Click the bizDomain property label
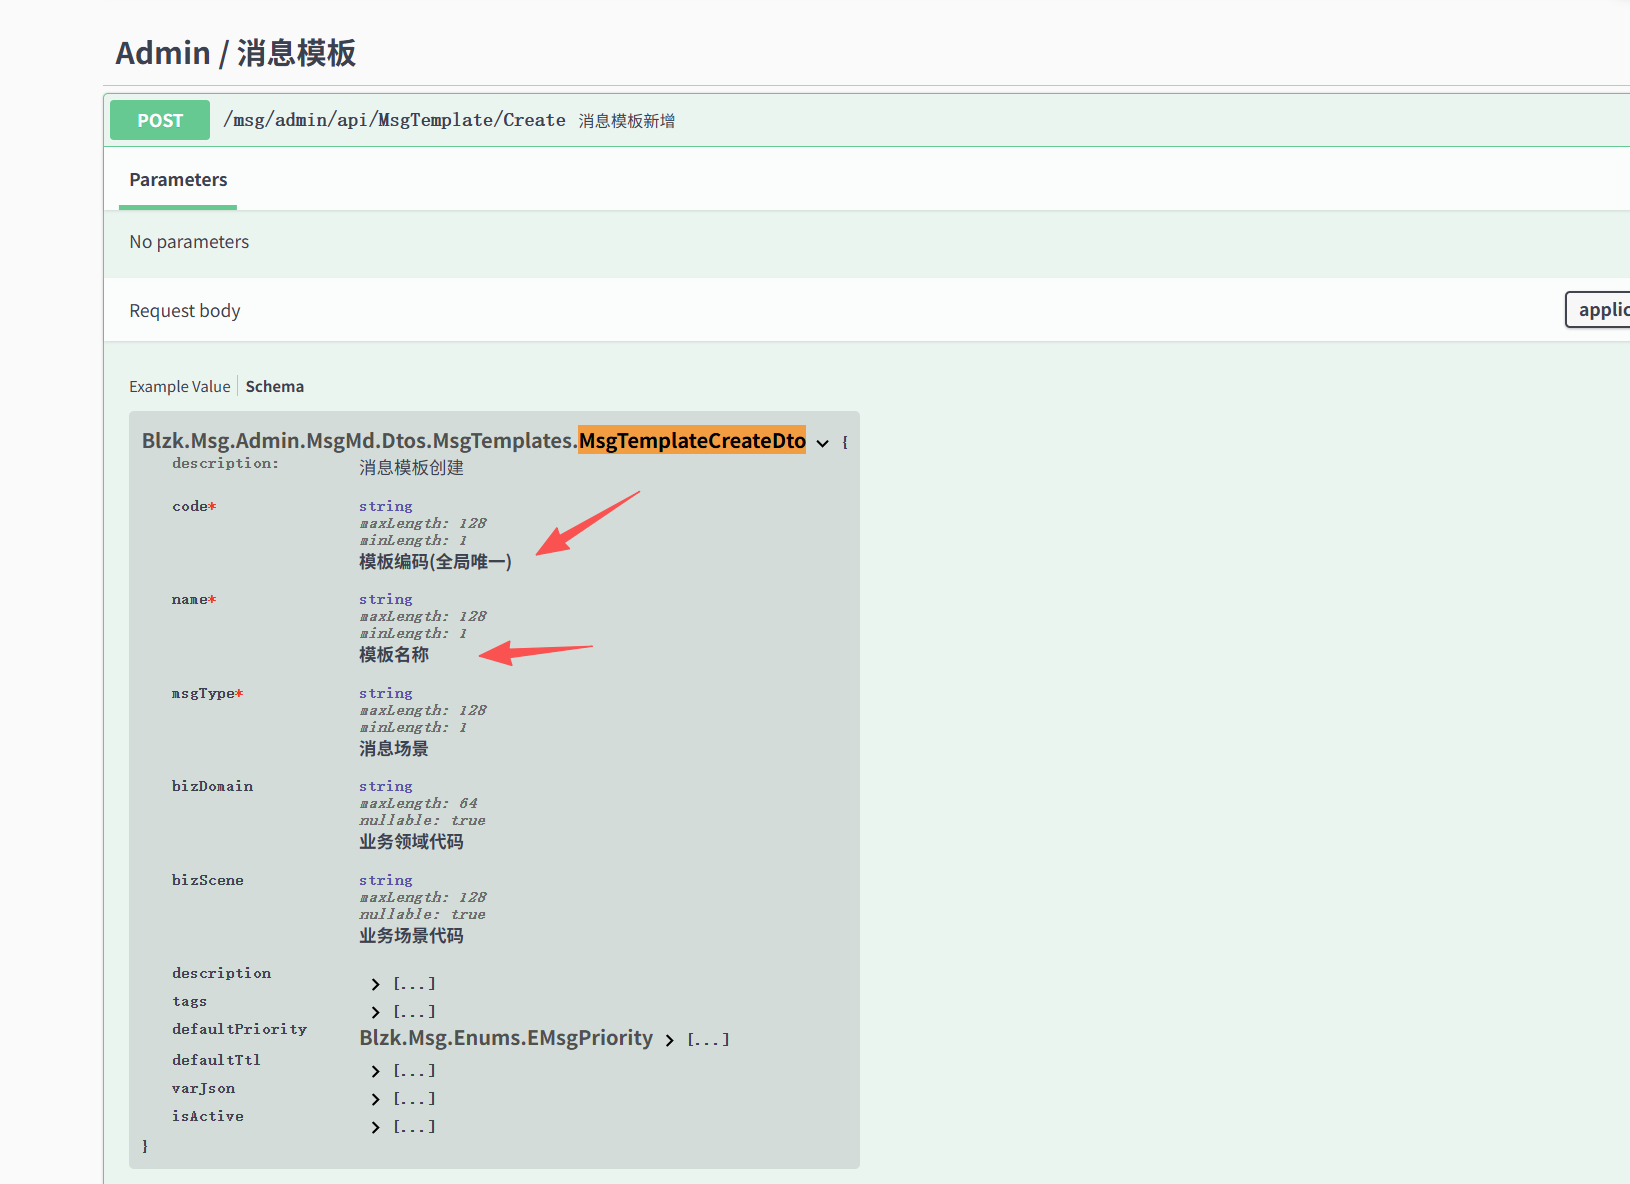This screenshot has height=1184, width=1630. 212,787
